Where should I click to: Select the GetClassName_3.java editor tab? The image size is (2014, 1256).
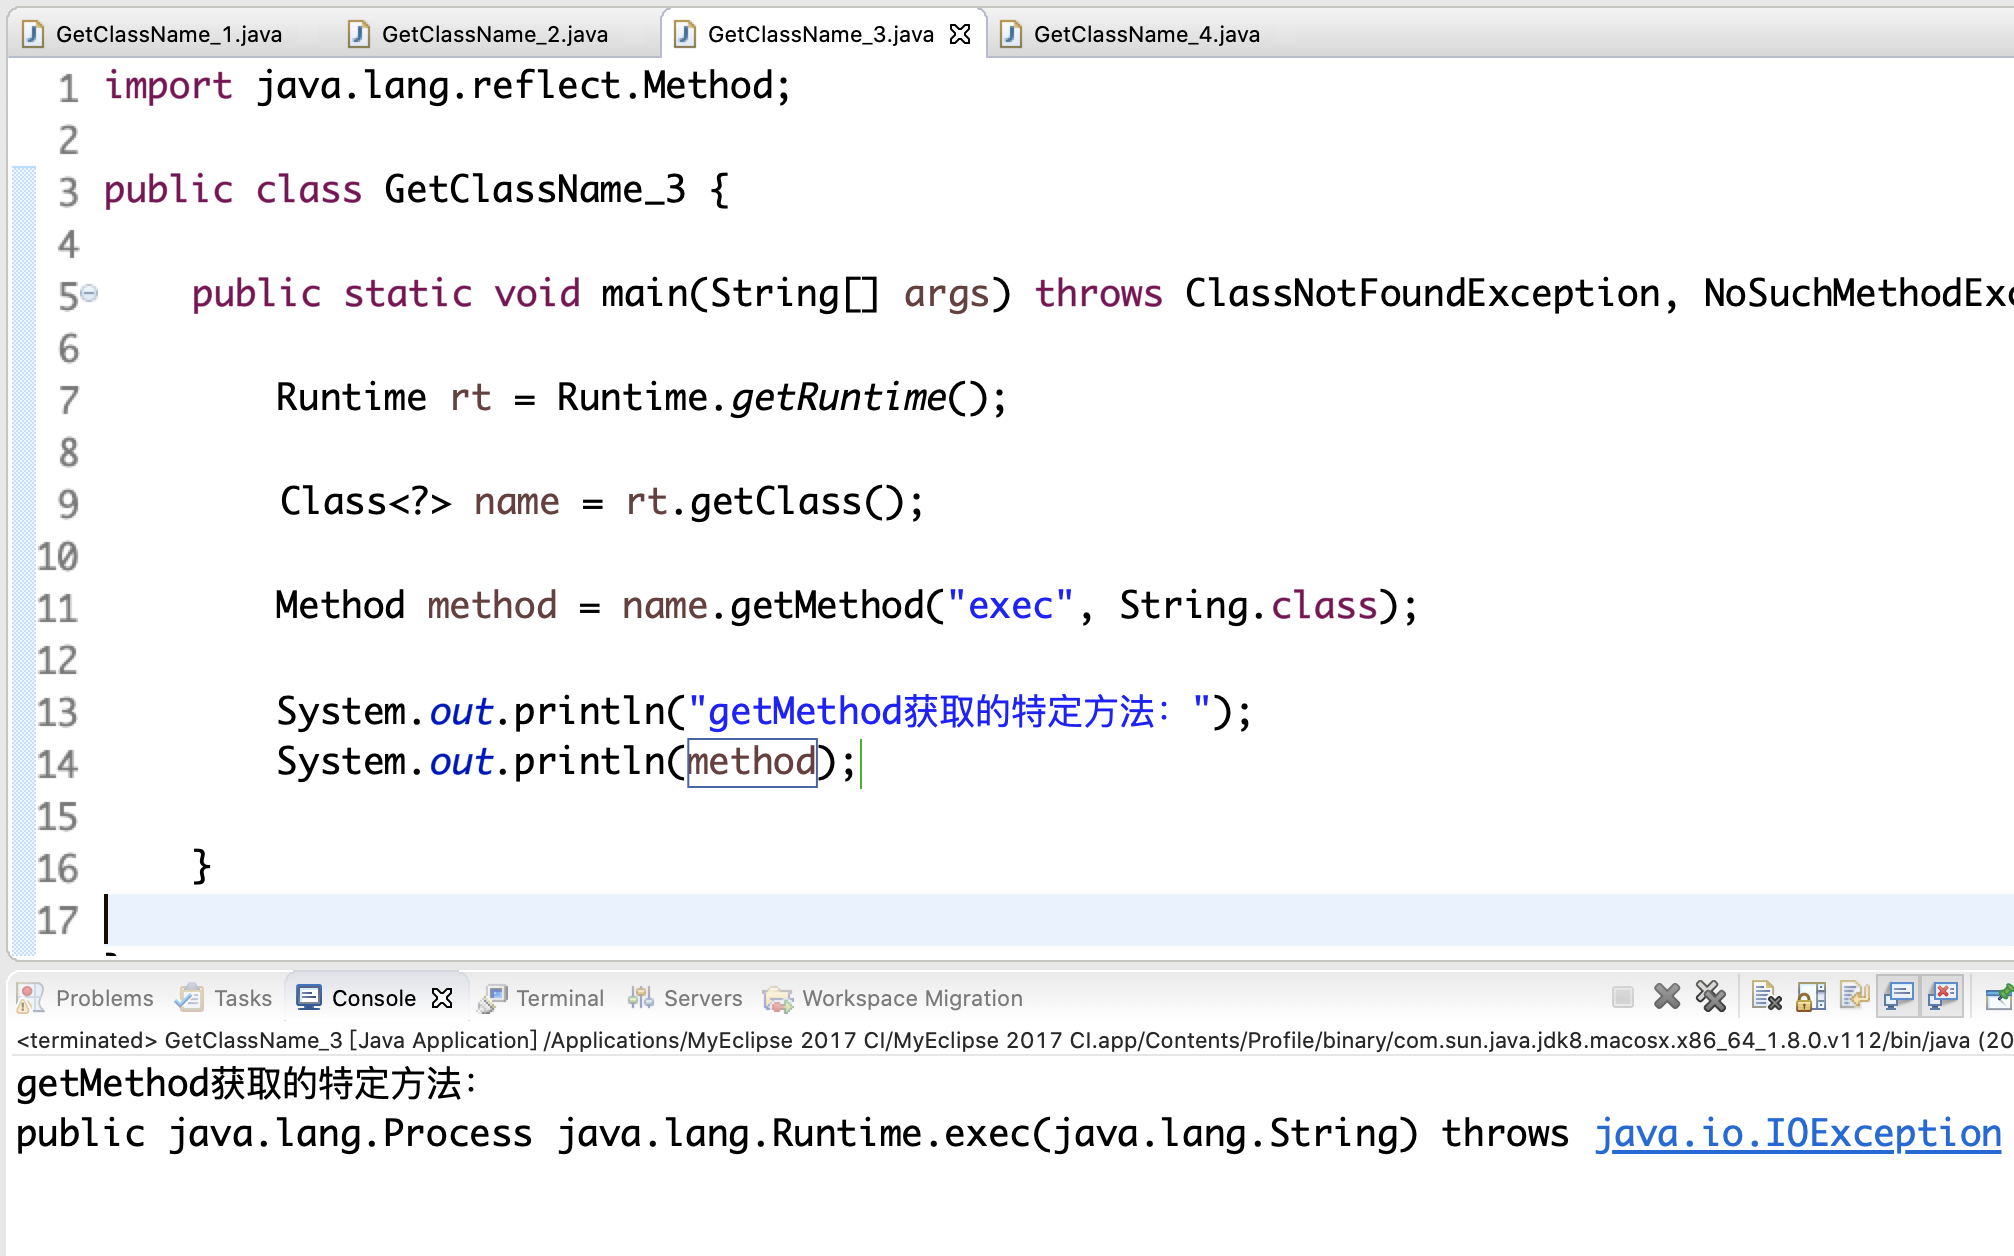[820, 34]
